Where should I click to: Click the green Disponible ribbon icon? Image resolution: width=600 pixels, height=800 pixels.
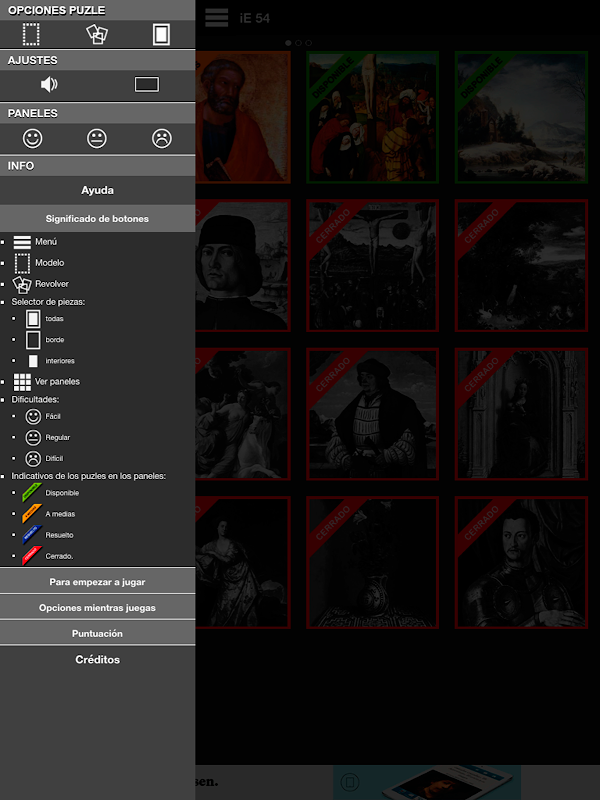click(x=32, y=493)
